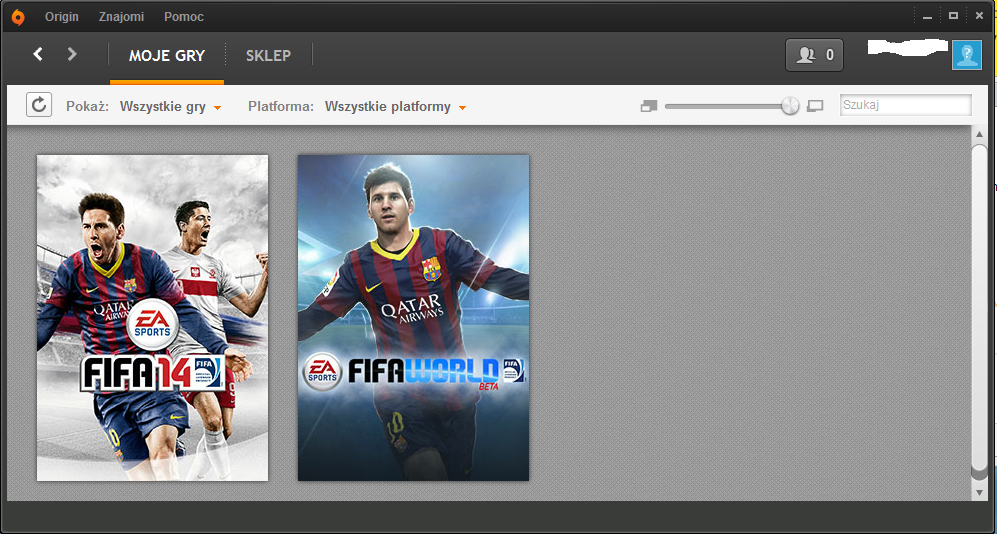Click the Origin logo icon
This screenshot has width=997, height=534.
tap(18, 17)
